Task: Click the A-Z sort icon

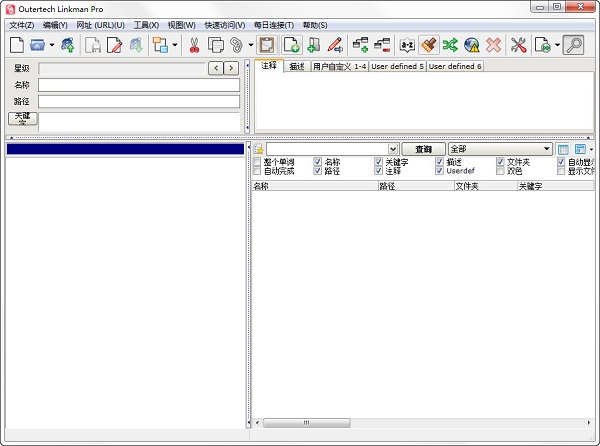Action: (x=407, y=45)
